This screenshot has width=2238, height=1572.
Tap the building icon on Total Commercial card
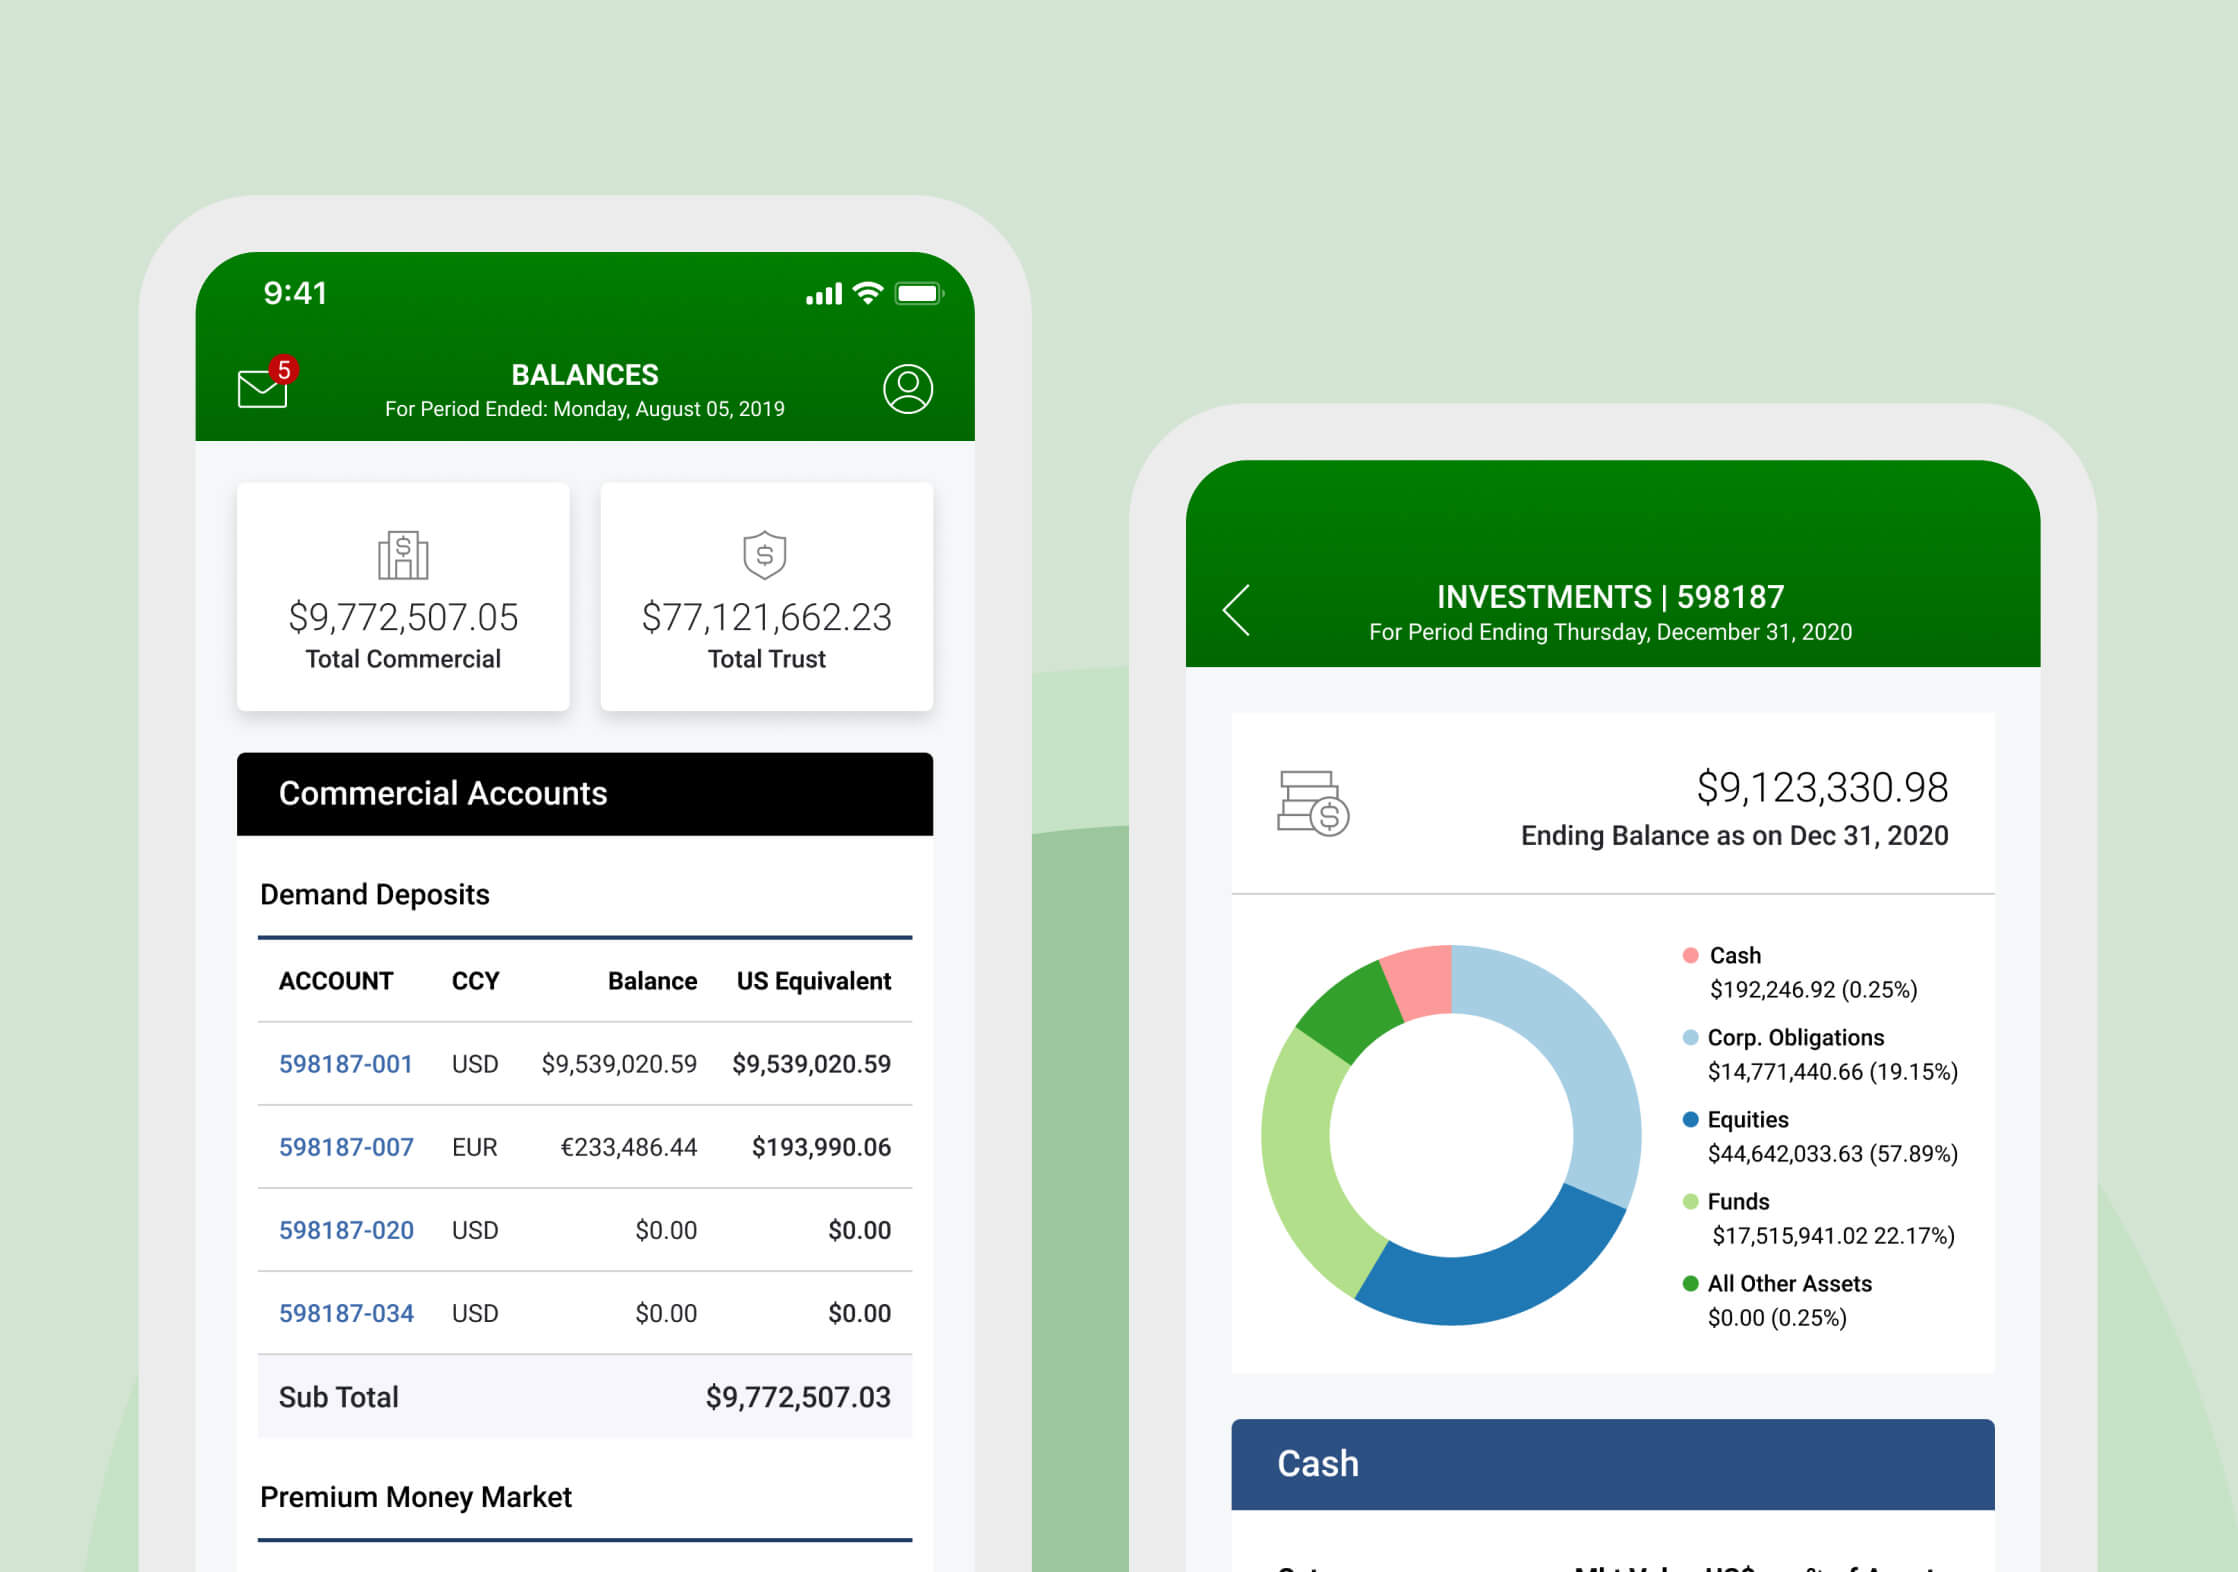coord(403,555)
